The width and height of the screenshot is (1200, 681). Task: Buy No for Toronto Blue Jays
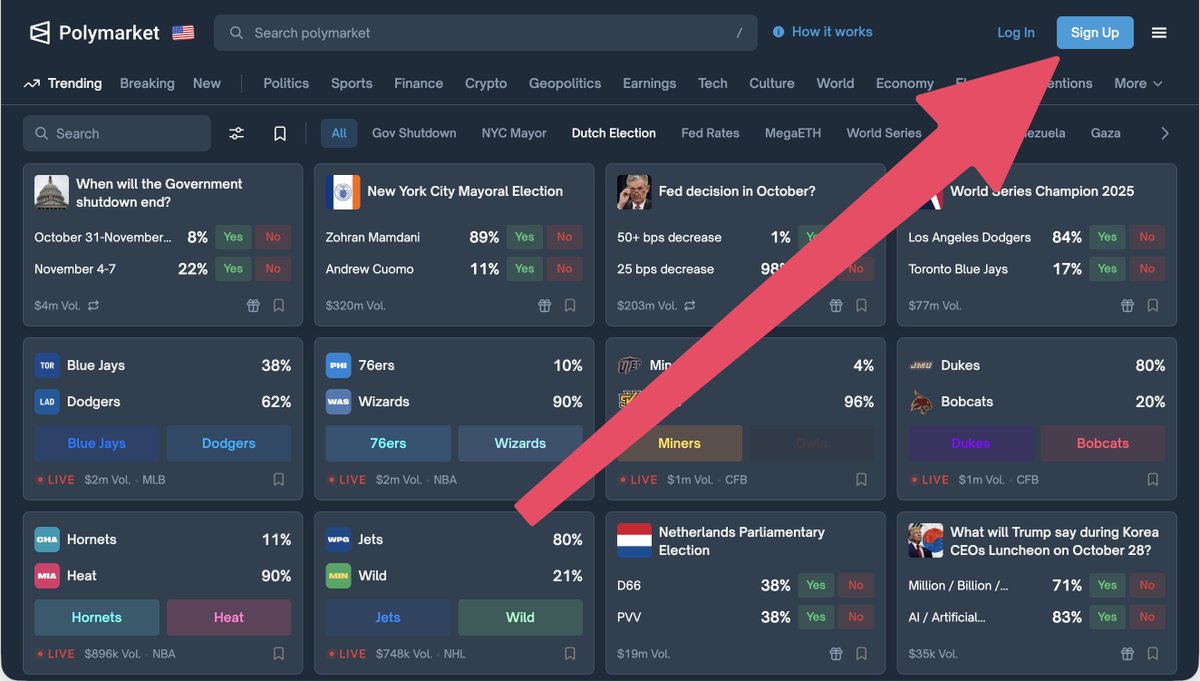(1147, 269)
